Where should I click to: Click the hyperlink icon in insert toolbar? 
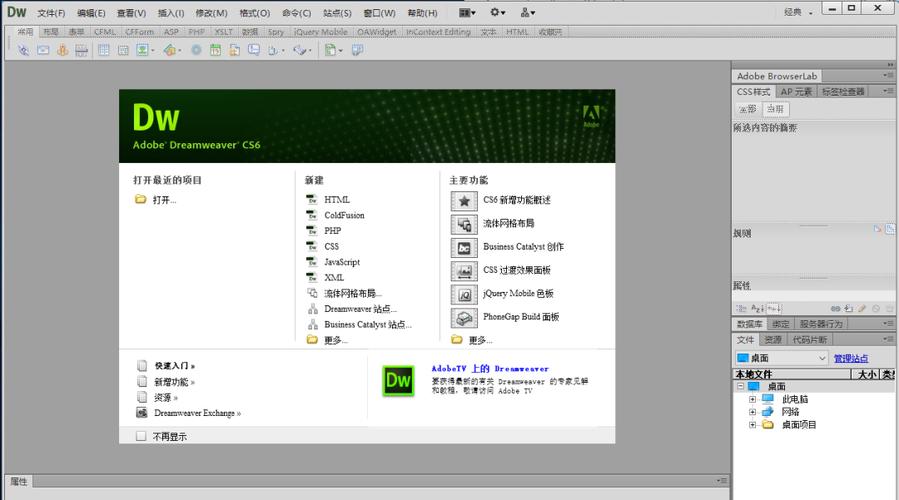pyautogui.click(x=23, y=50)
